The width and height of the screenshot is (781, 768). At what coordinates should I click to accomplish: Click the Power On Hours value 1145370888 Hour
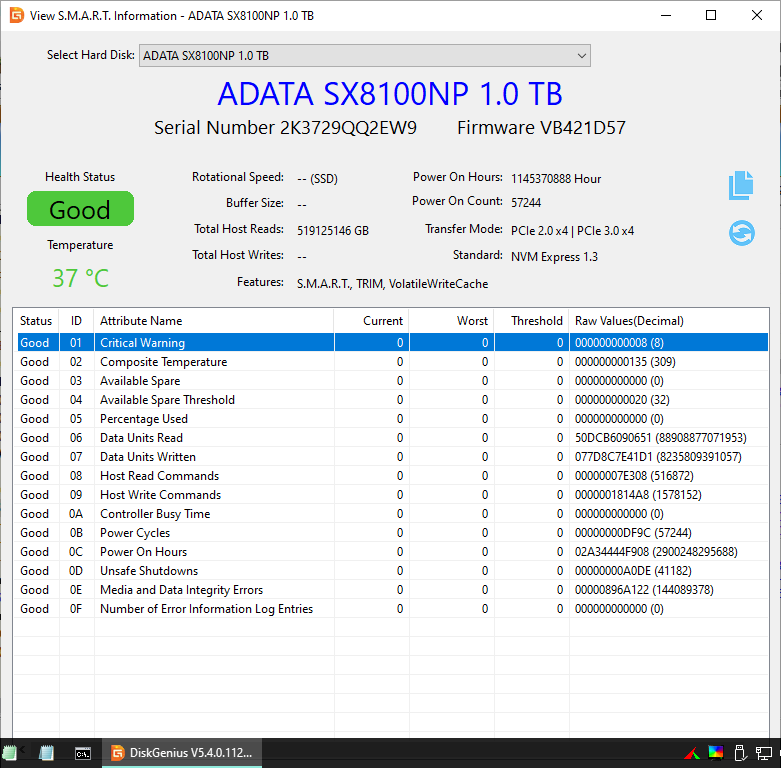[556, 179]
